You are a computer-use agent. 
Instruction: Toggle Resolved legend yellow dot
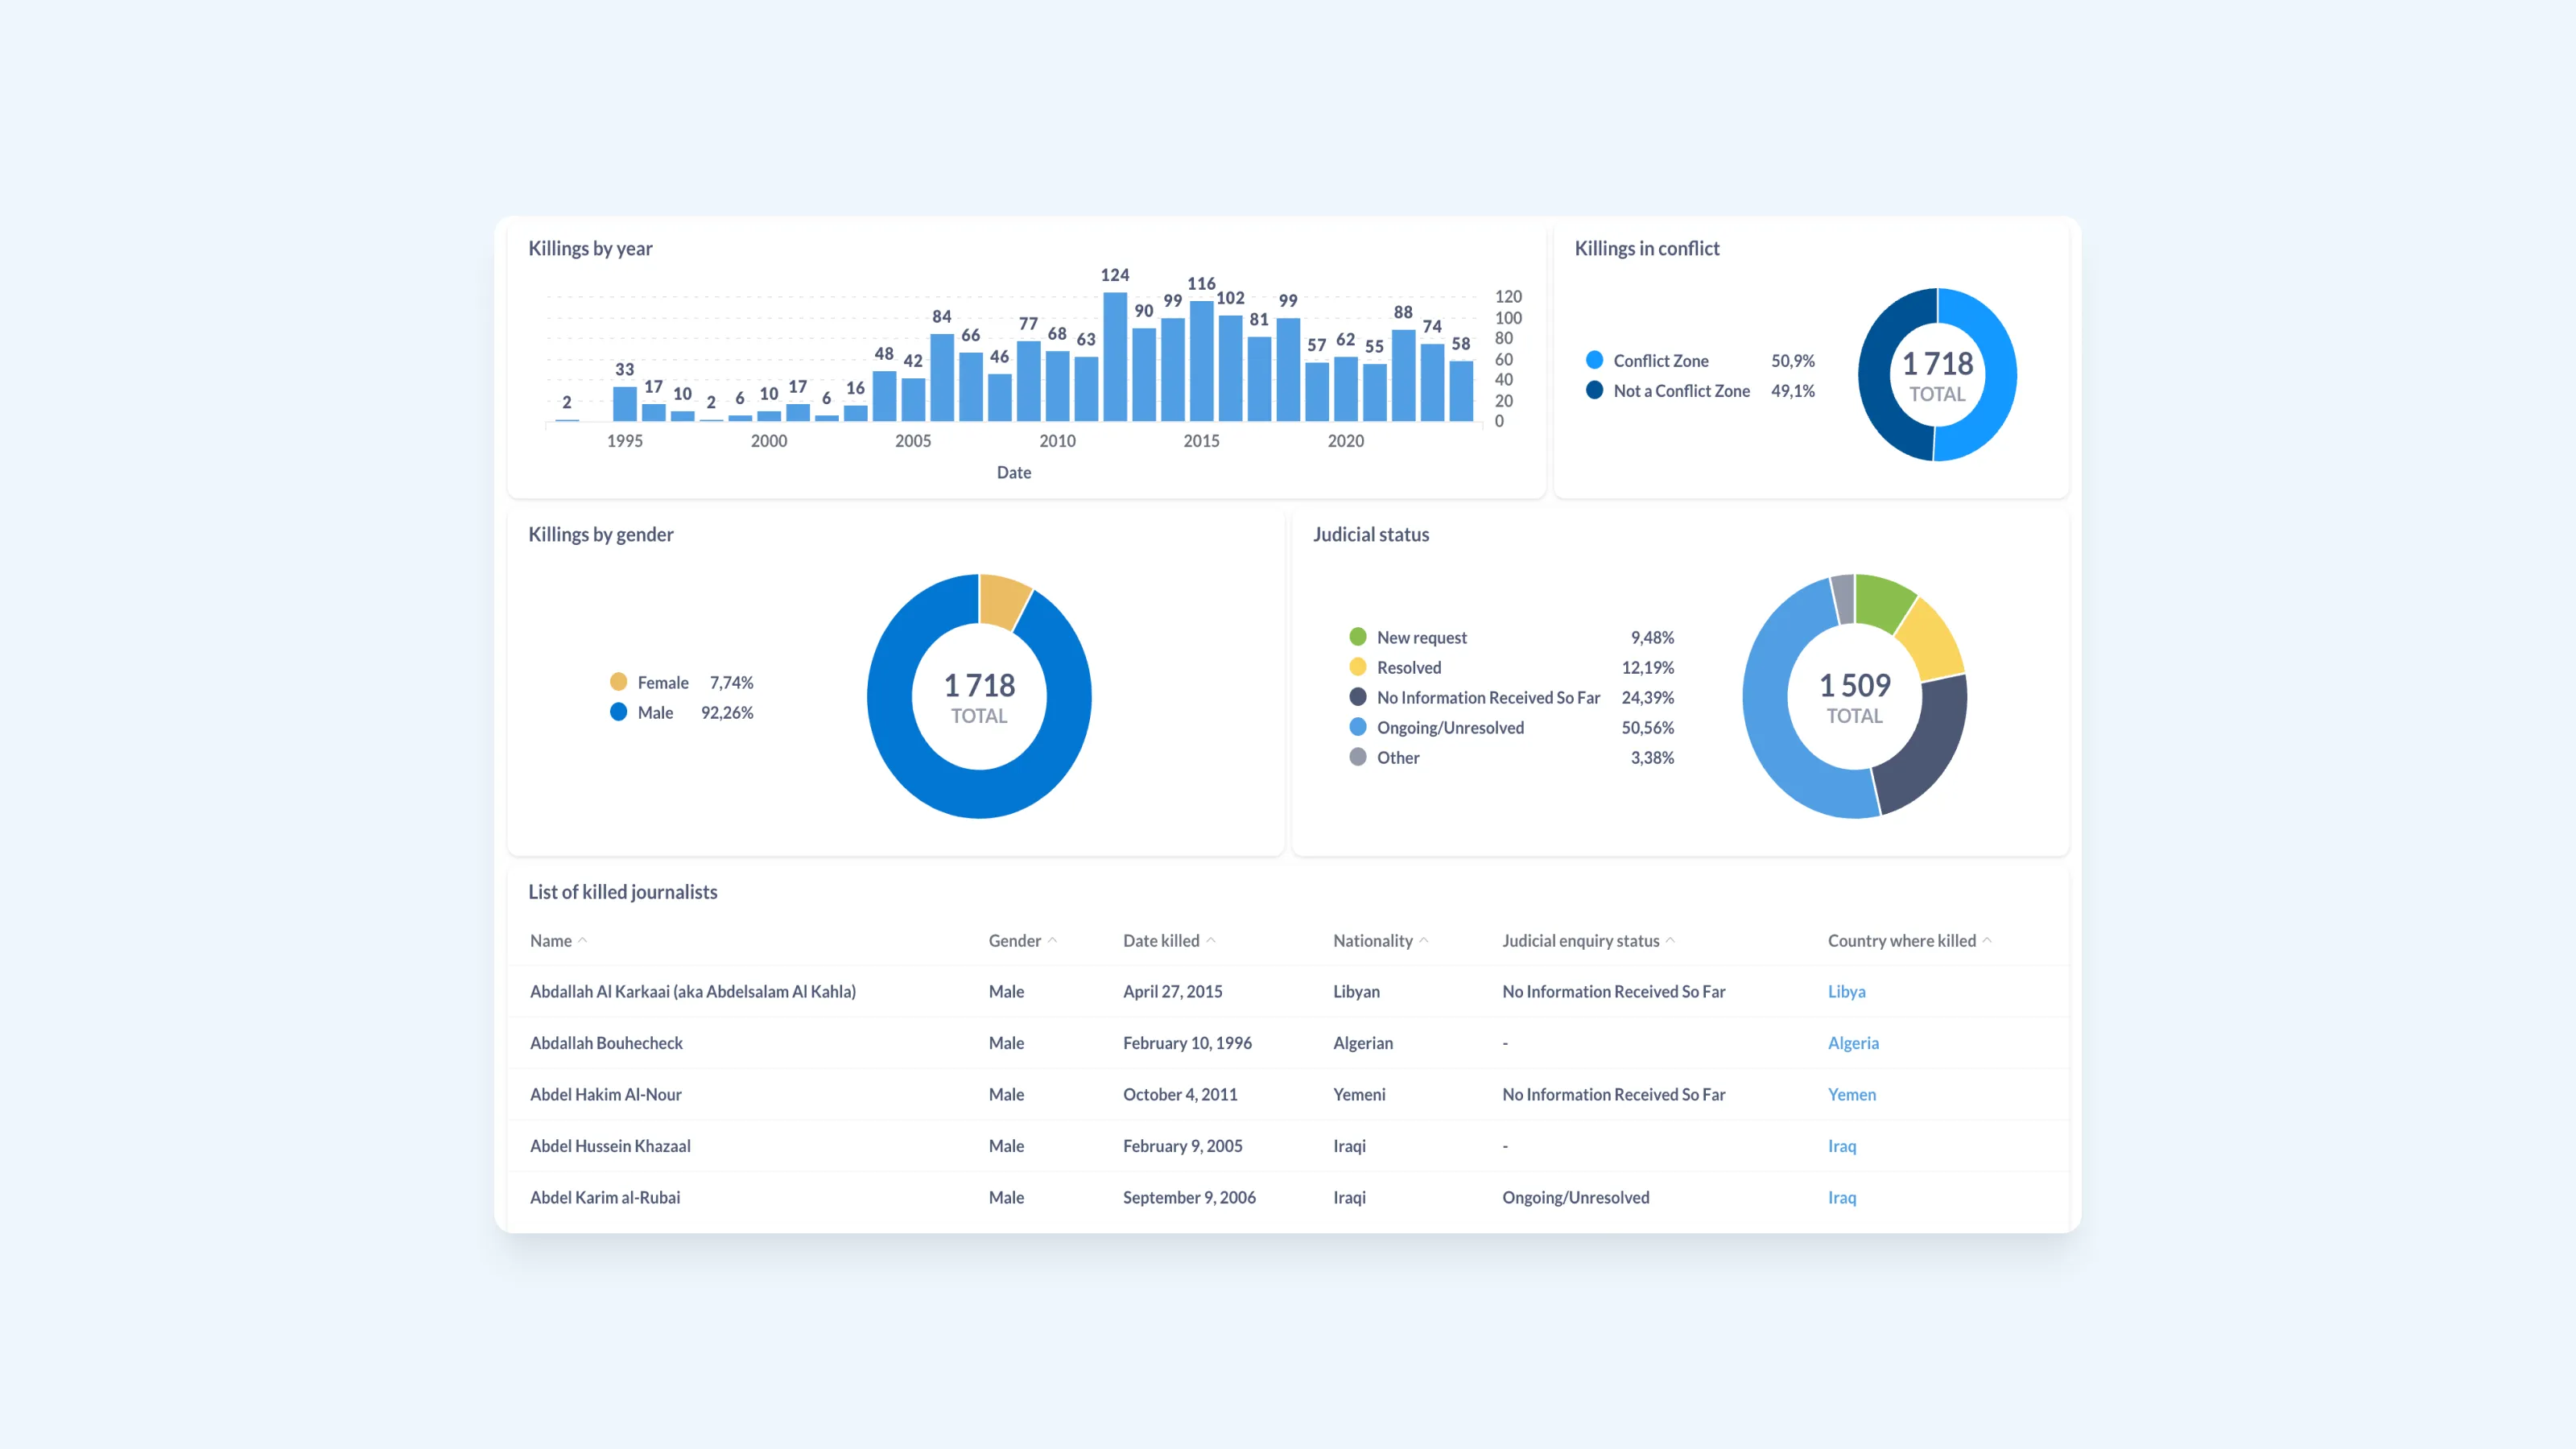1357,667
